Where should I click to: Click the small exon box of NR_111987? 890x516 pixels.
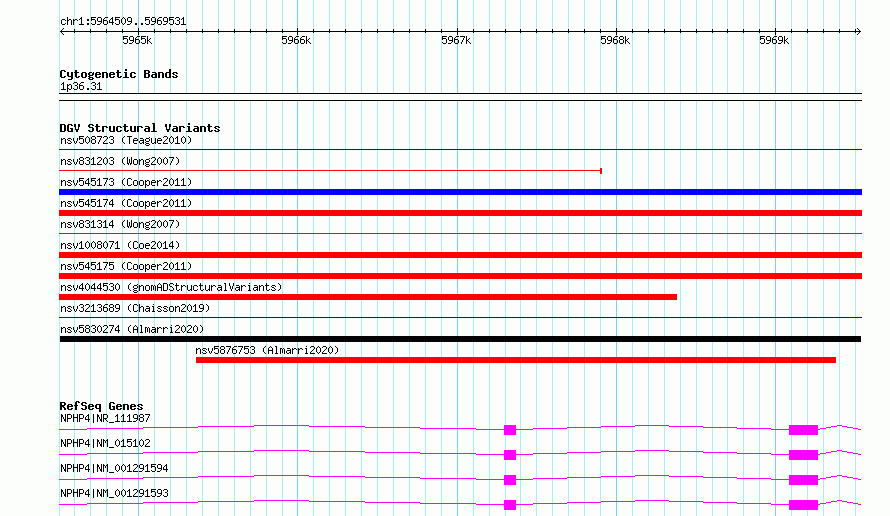pos(510,430)
